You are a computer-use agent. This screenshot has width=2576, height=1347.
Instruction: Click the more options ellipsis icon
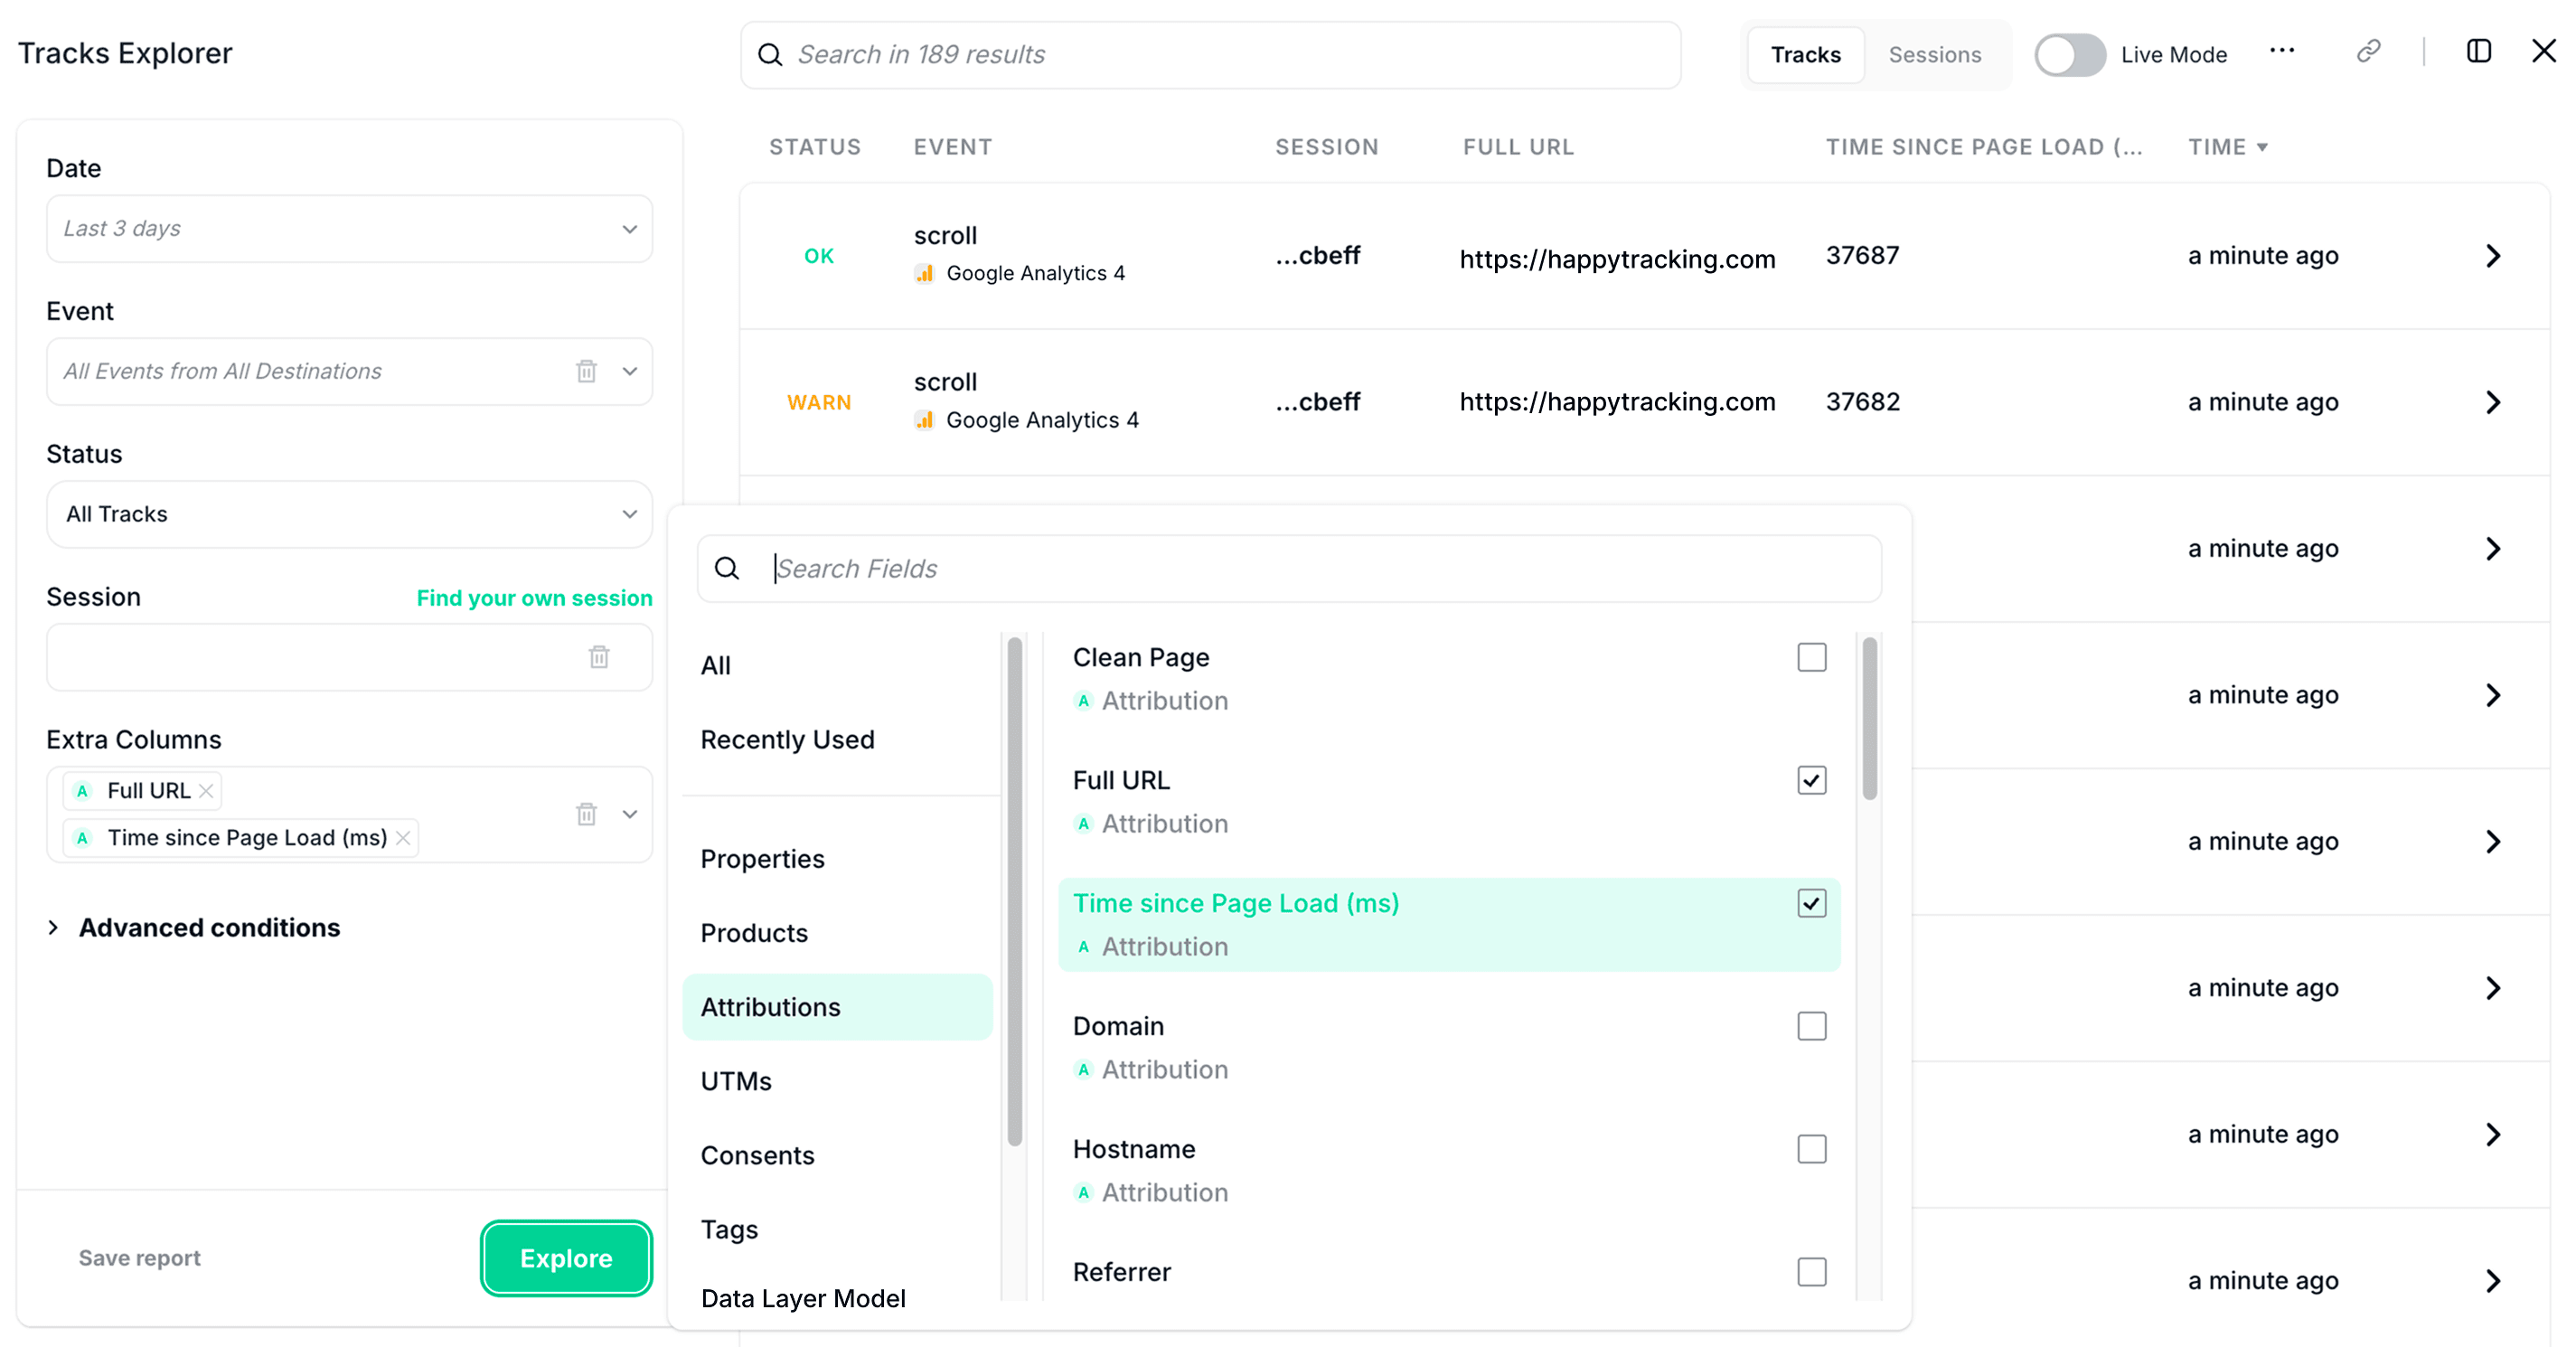click(2281, 51)
